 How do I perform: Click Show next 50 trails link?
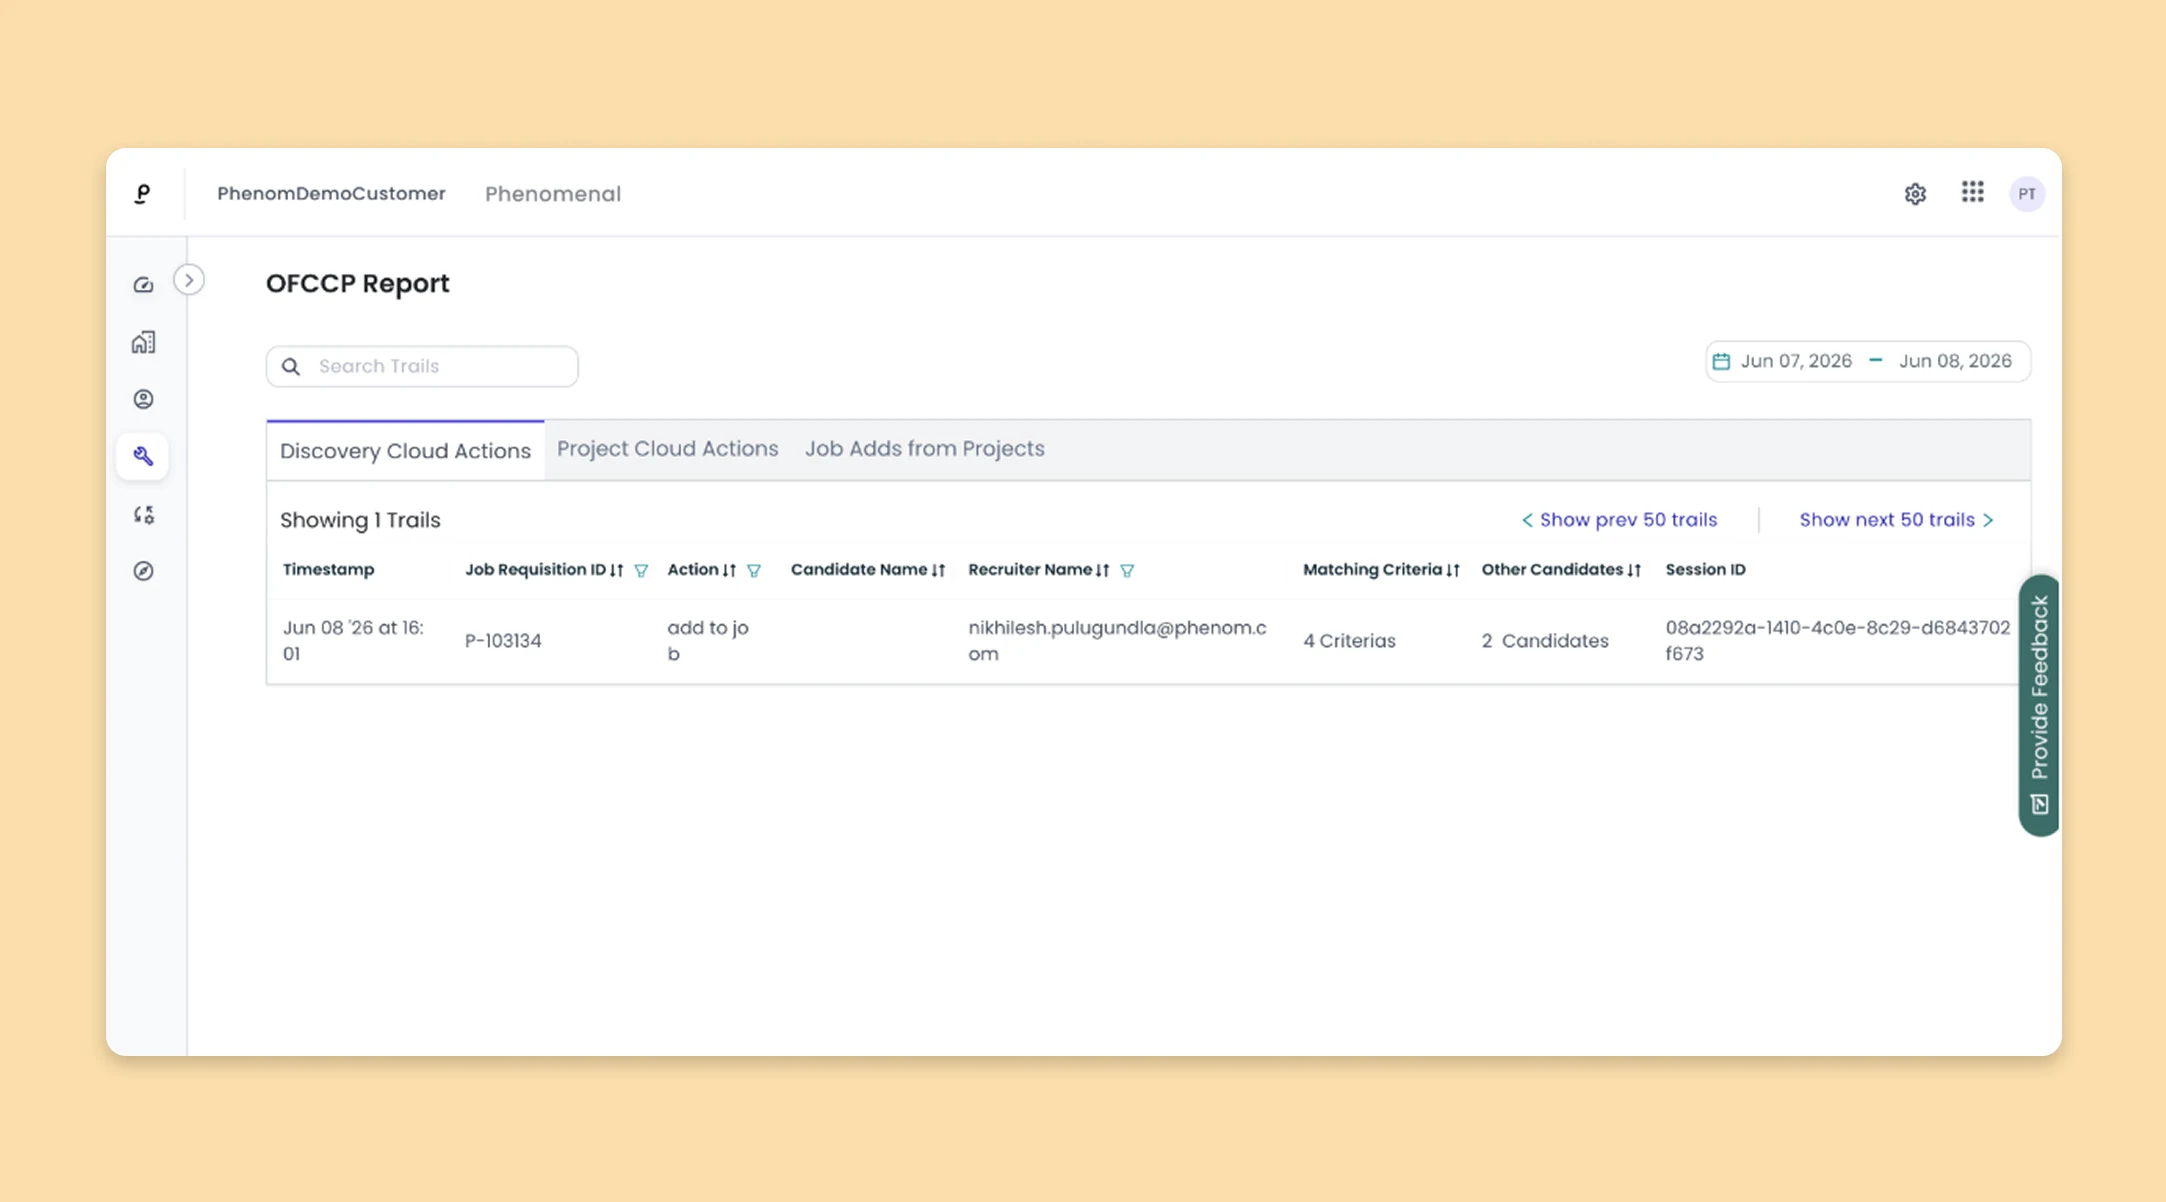click(x=1896, y=520)
